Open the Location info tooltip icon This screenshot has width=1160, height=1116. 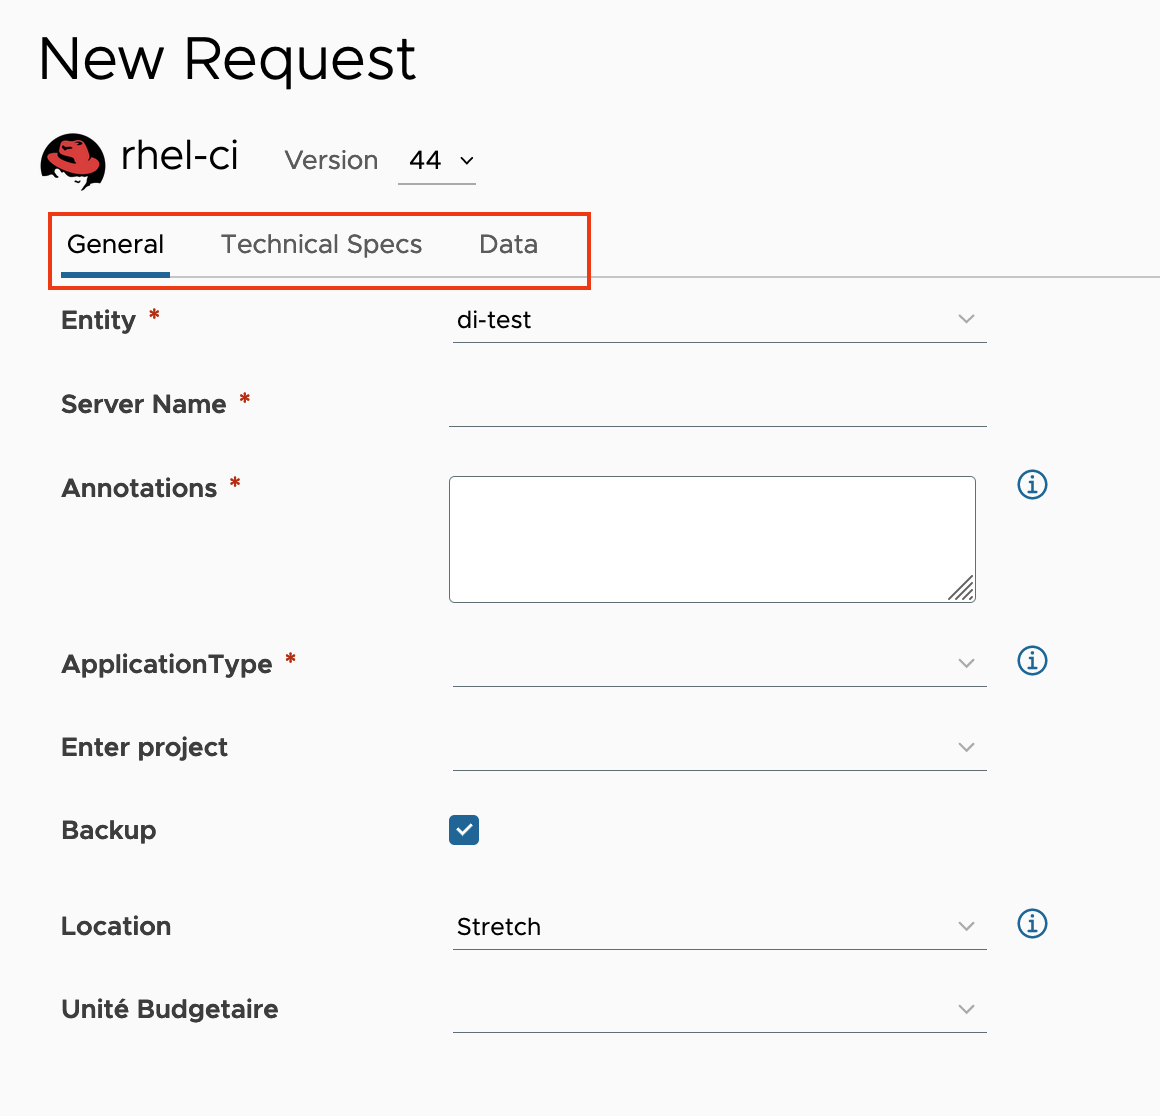[x=1032, y=924]
